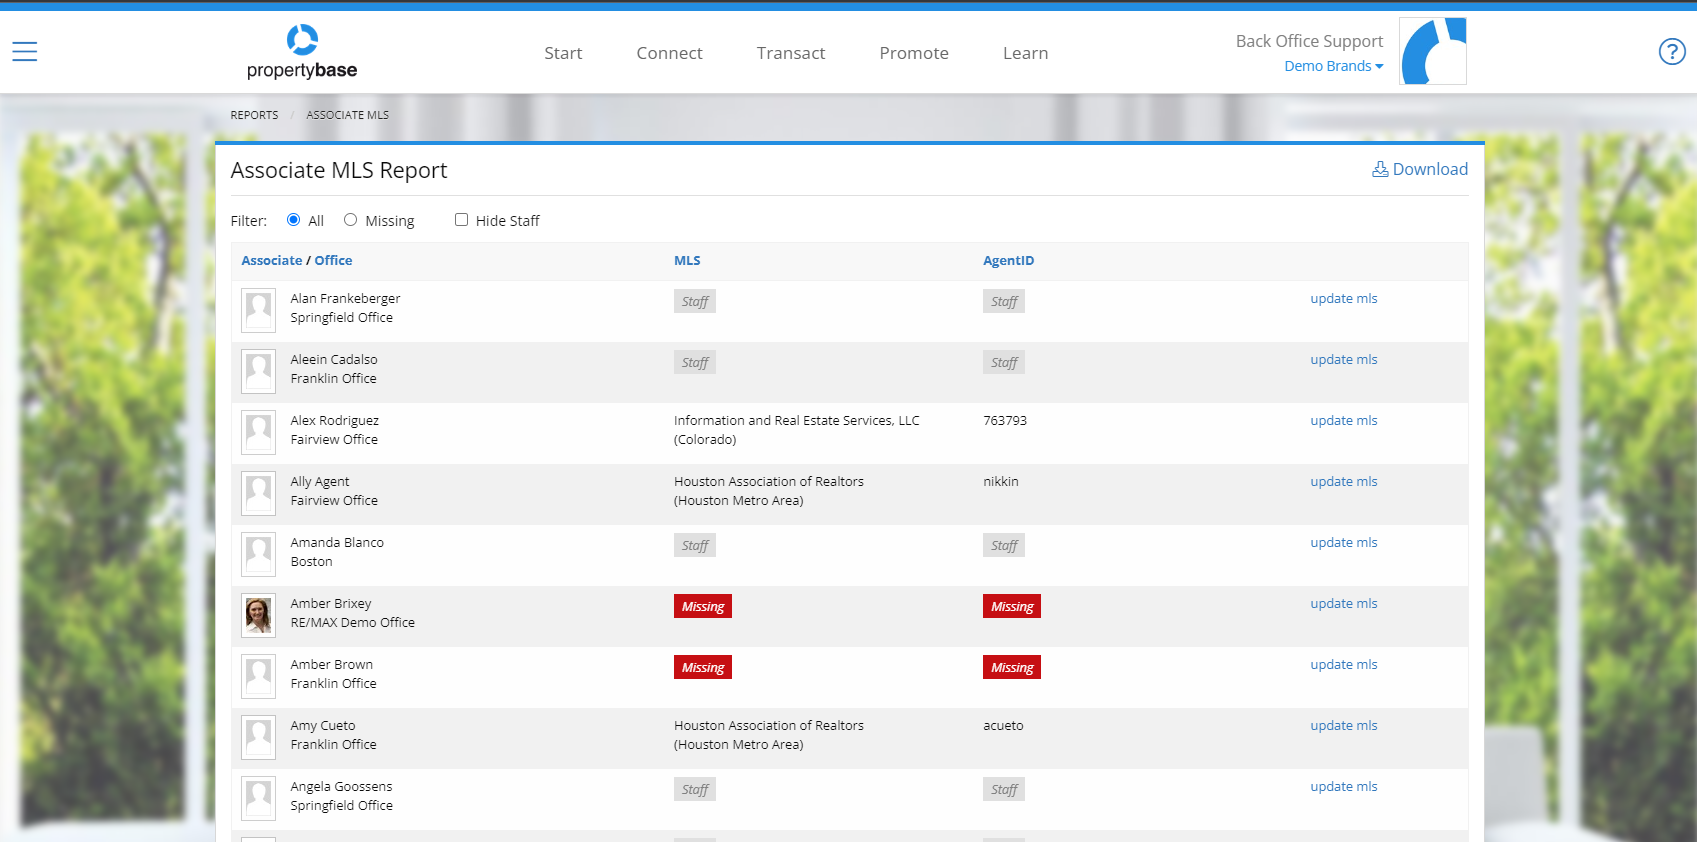Click Amber Brixey's profile photo
Viewport: 1697px width, 842px height.
[x=259, y=615]
